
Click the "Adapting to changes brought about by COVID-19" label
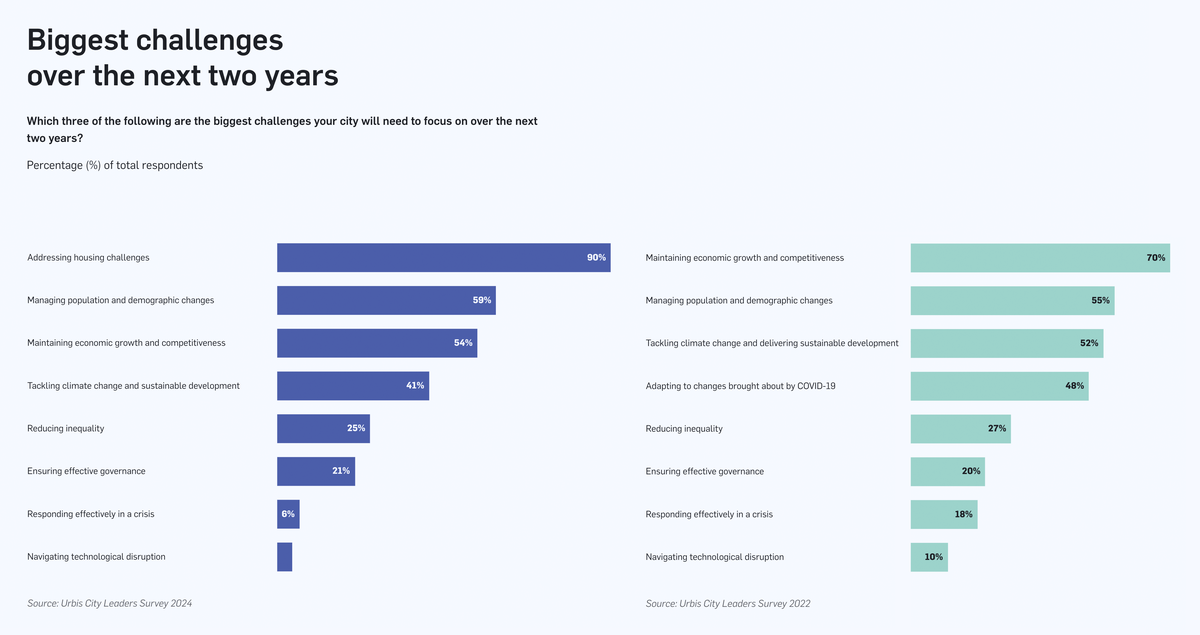point(740,386)
